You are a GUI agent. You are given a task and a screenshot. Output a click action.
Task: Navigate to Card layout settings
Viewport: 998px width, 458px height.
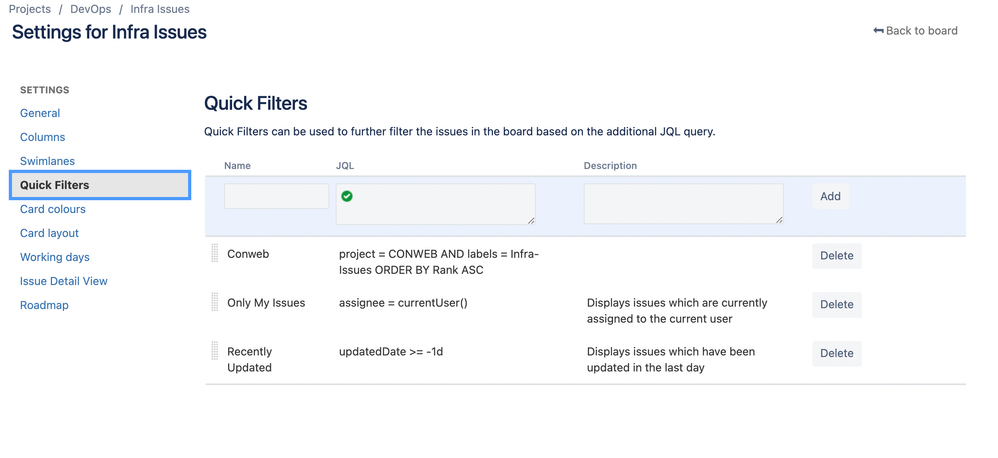[50, 233]
